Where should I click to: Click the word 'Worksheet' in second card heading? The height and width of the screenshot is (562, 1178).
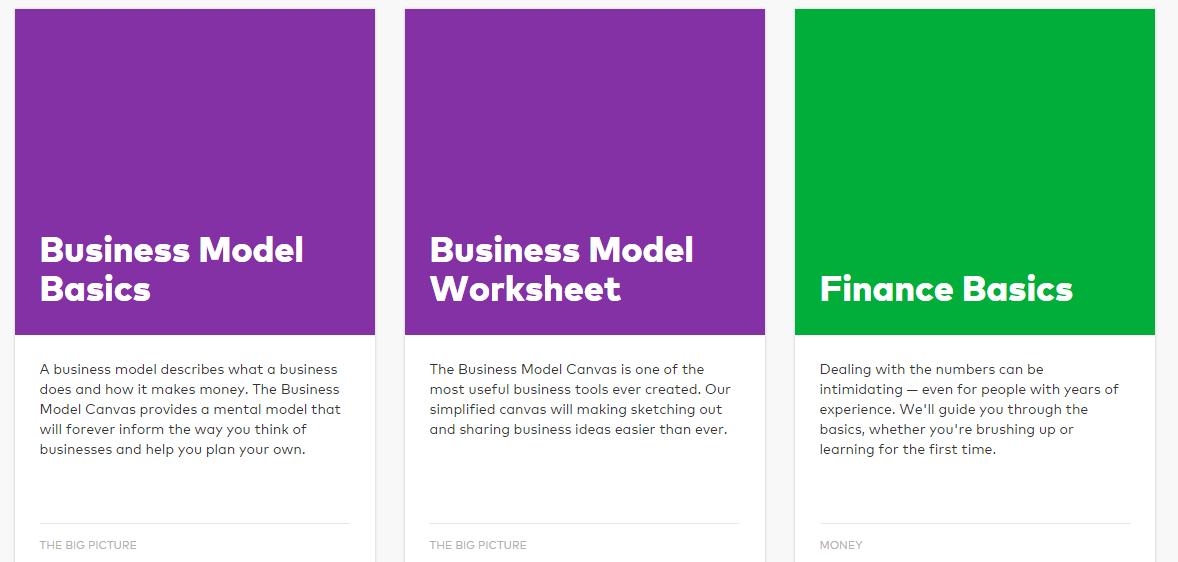(x=525, y=289)
